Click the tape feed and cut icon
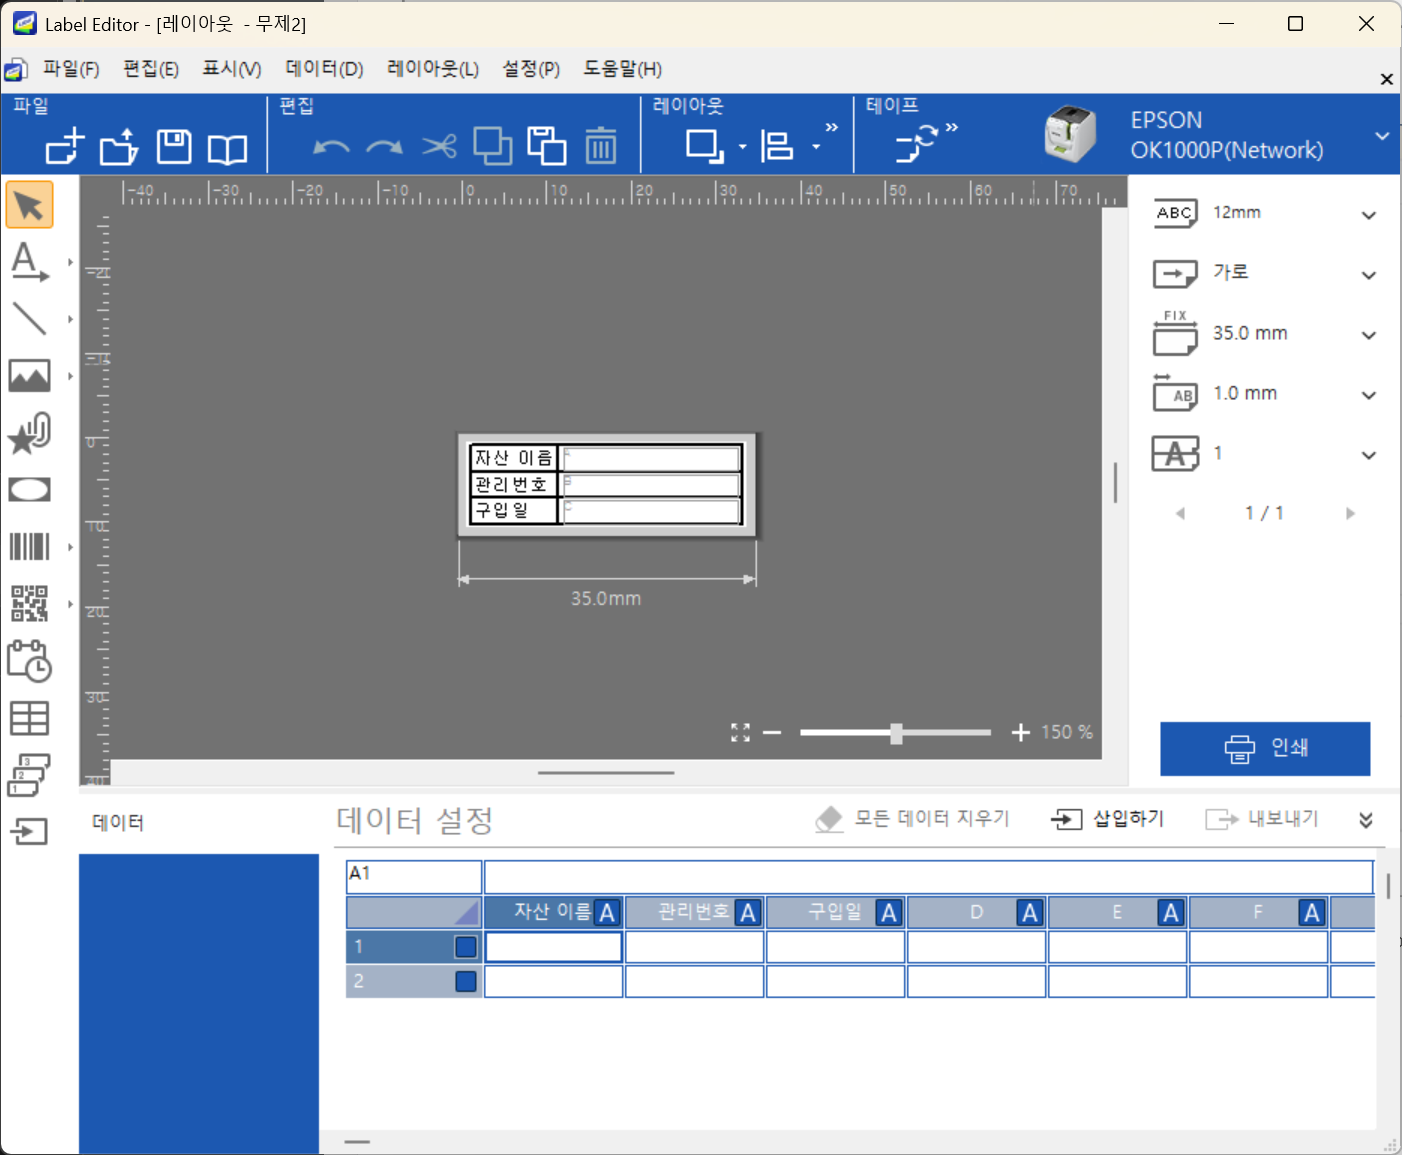Viewport: 1402px width, 1155px height. 916,143
